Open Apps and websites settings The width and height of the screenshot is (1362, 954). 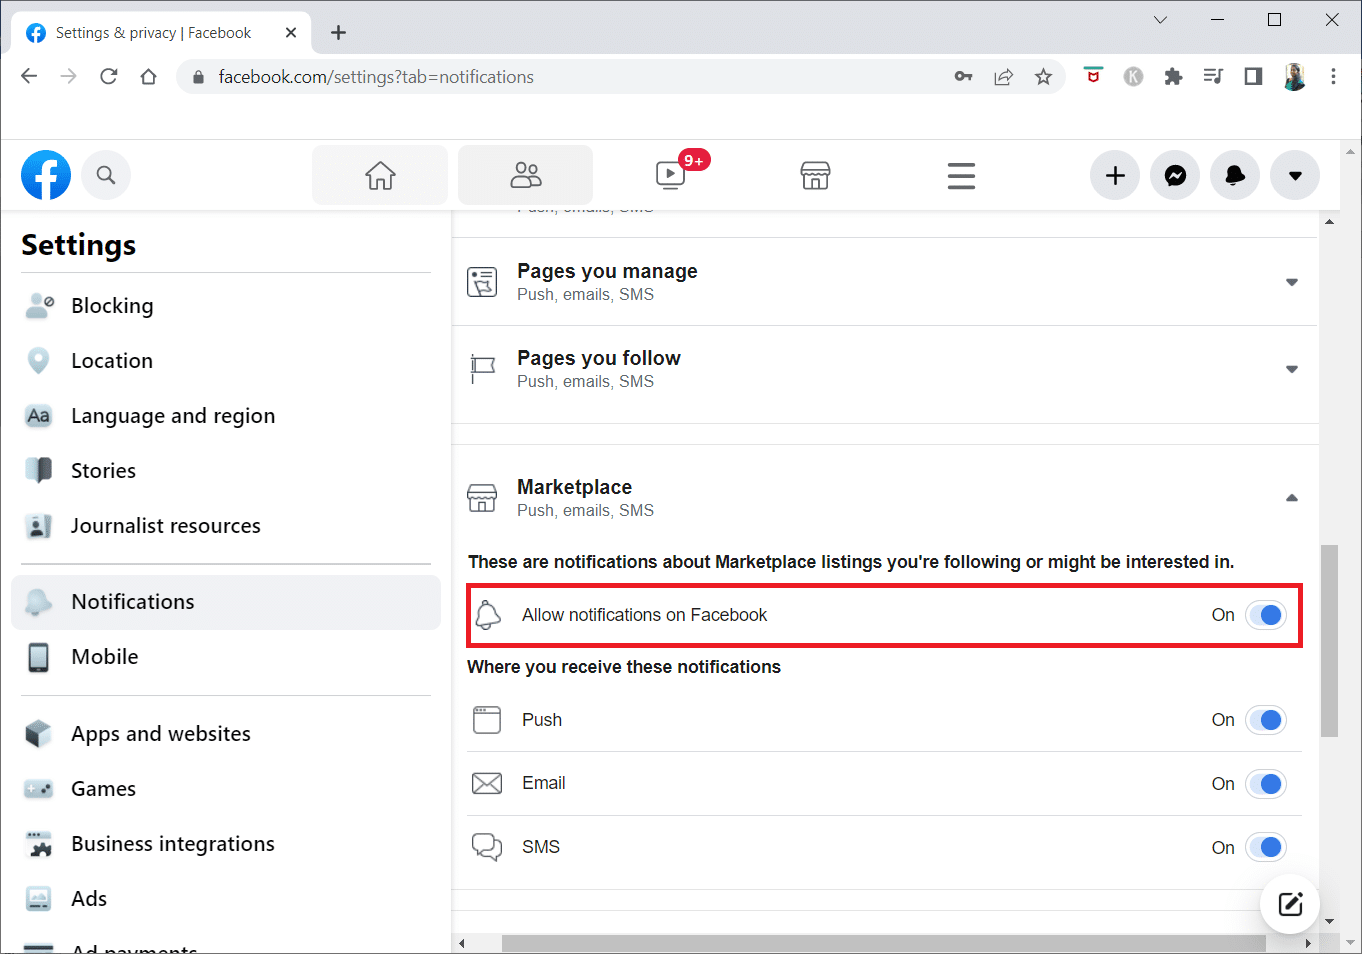[226, 734]
